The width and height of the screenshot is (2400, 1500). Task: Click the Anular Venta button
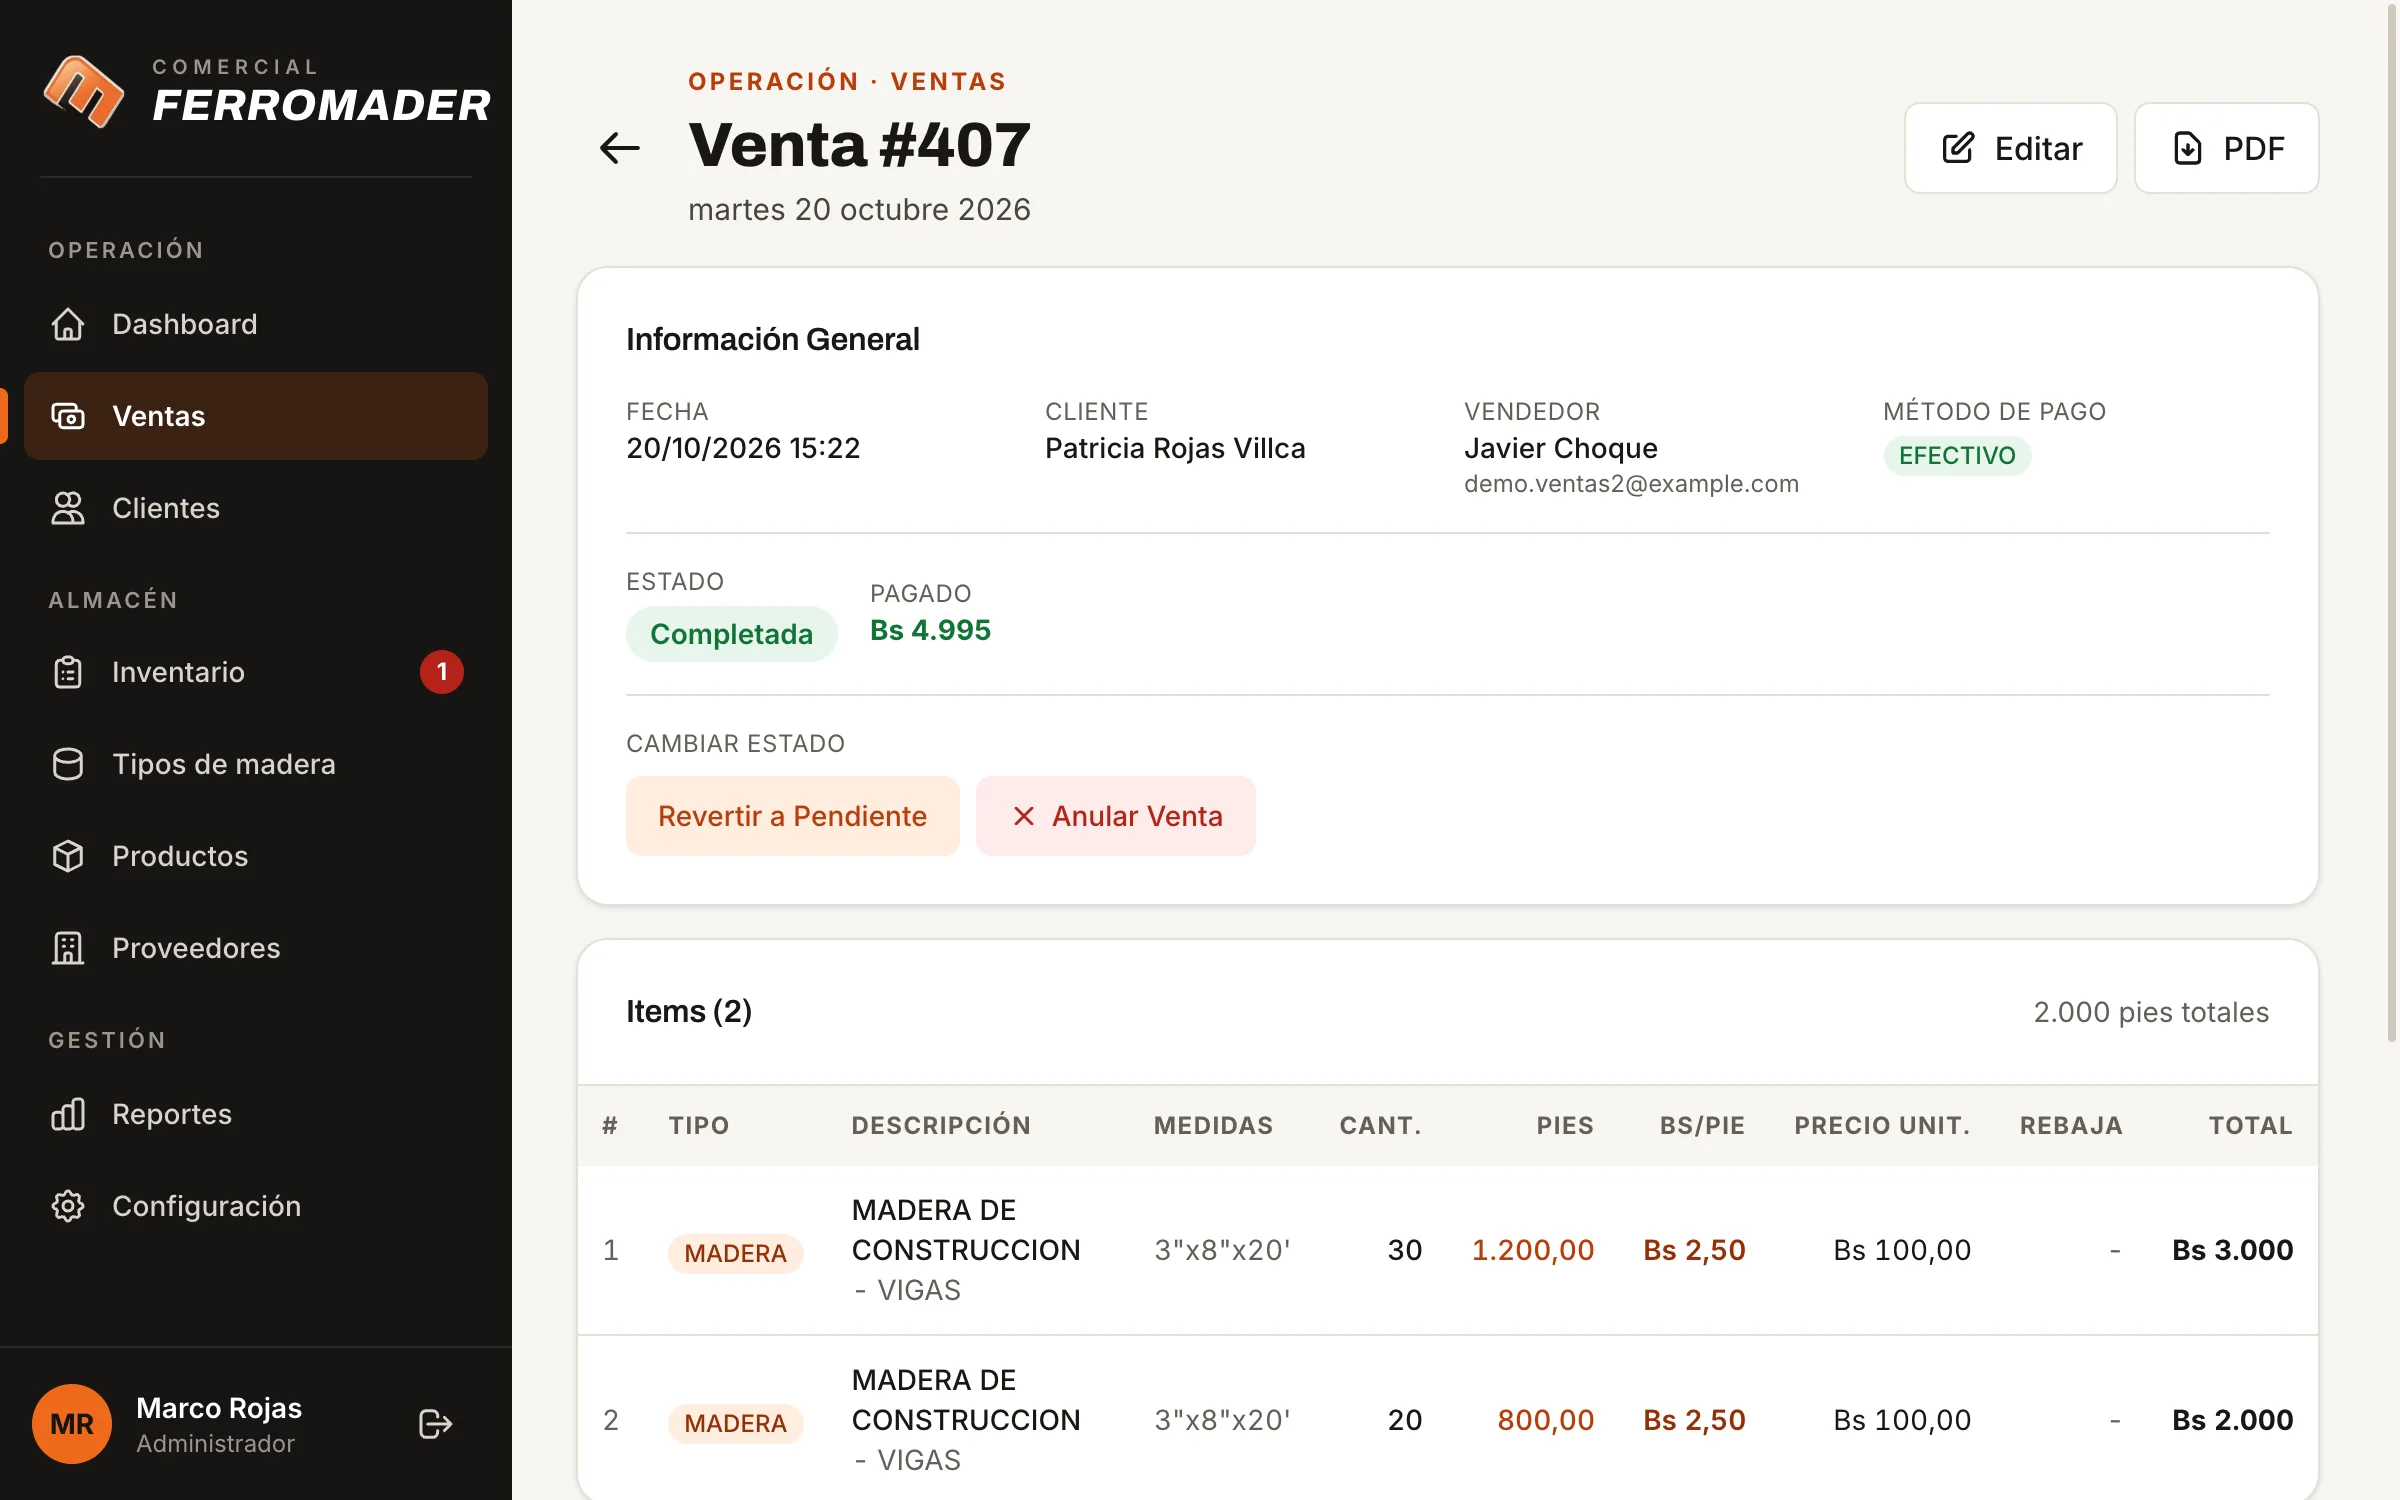pyautogui.click(x=1116, y=816)
